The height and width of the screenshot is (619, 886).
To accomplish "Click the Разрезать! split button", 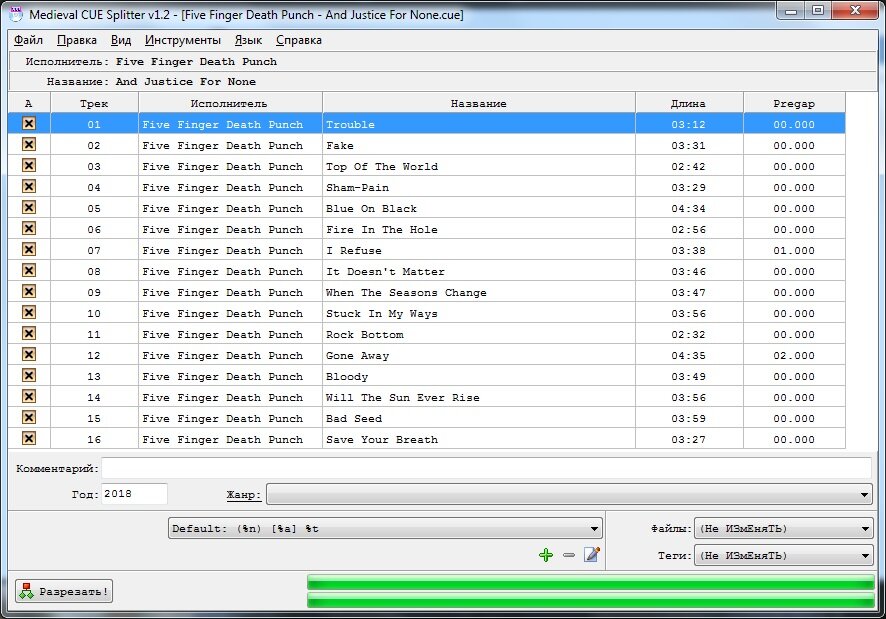I will point(64,591).
